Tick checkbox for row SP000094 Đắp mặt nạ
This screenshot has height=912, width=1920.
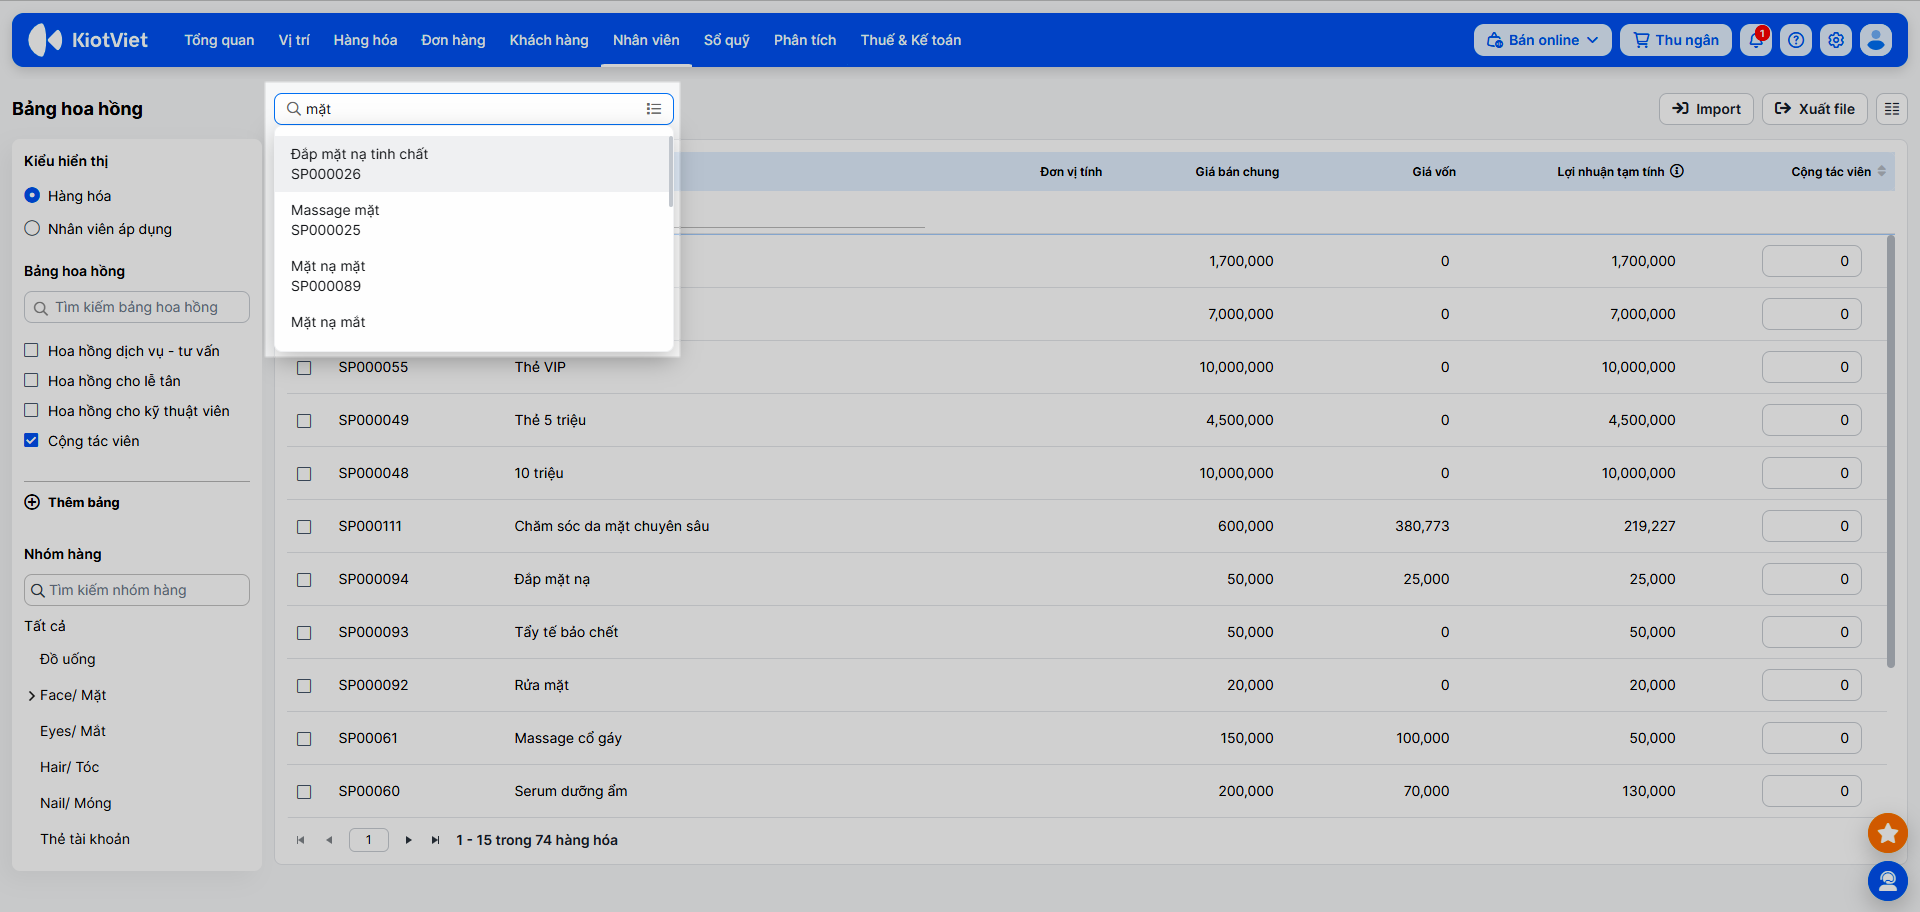coord(304,580)
